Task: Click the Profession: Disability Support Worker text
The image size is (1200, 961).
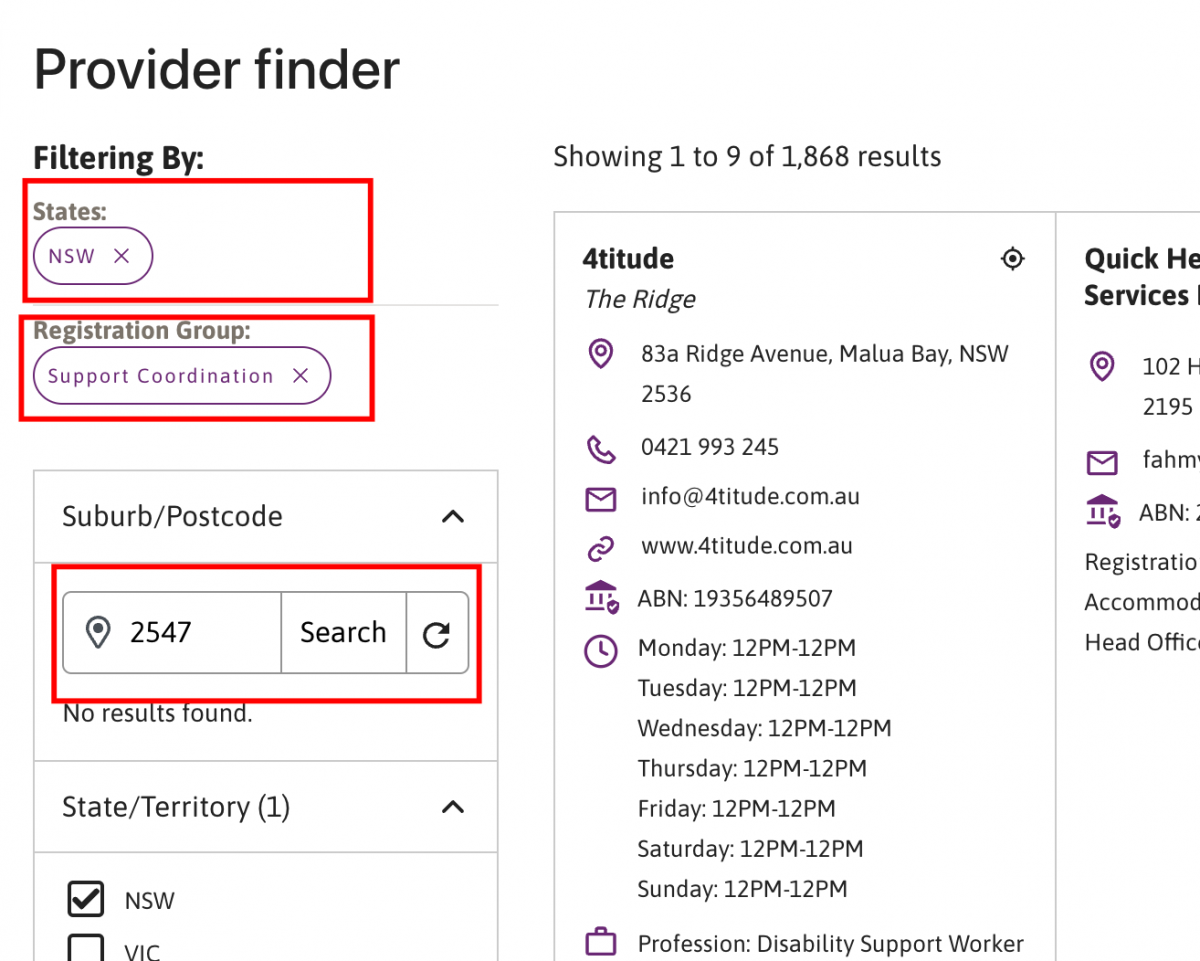Action: tap(831, 944)
